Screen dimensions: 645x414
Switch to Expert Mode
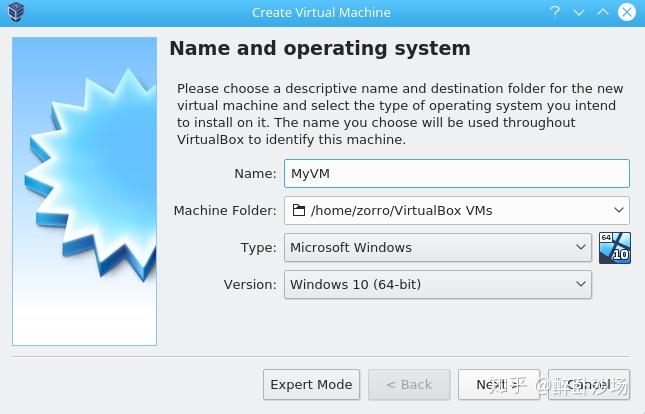(x=311, y=384)
